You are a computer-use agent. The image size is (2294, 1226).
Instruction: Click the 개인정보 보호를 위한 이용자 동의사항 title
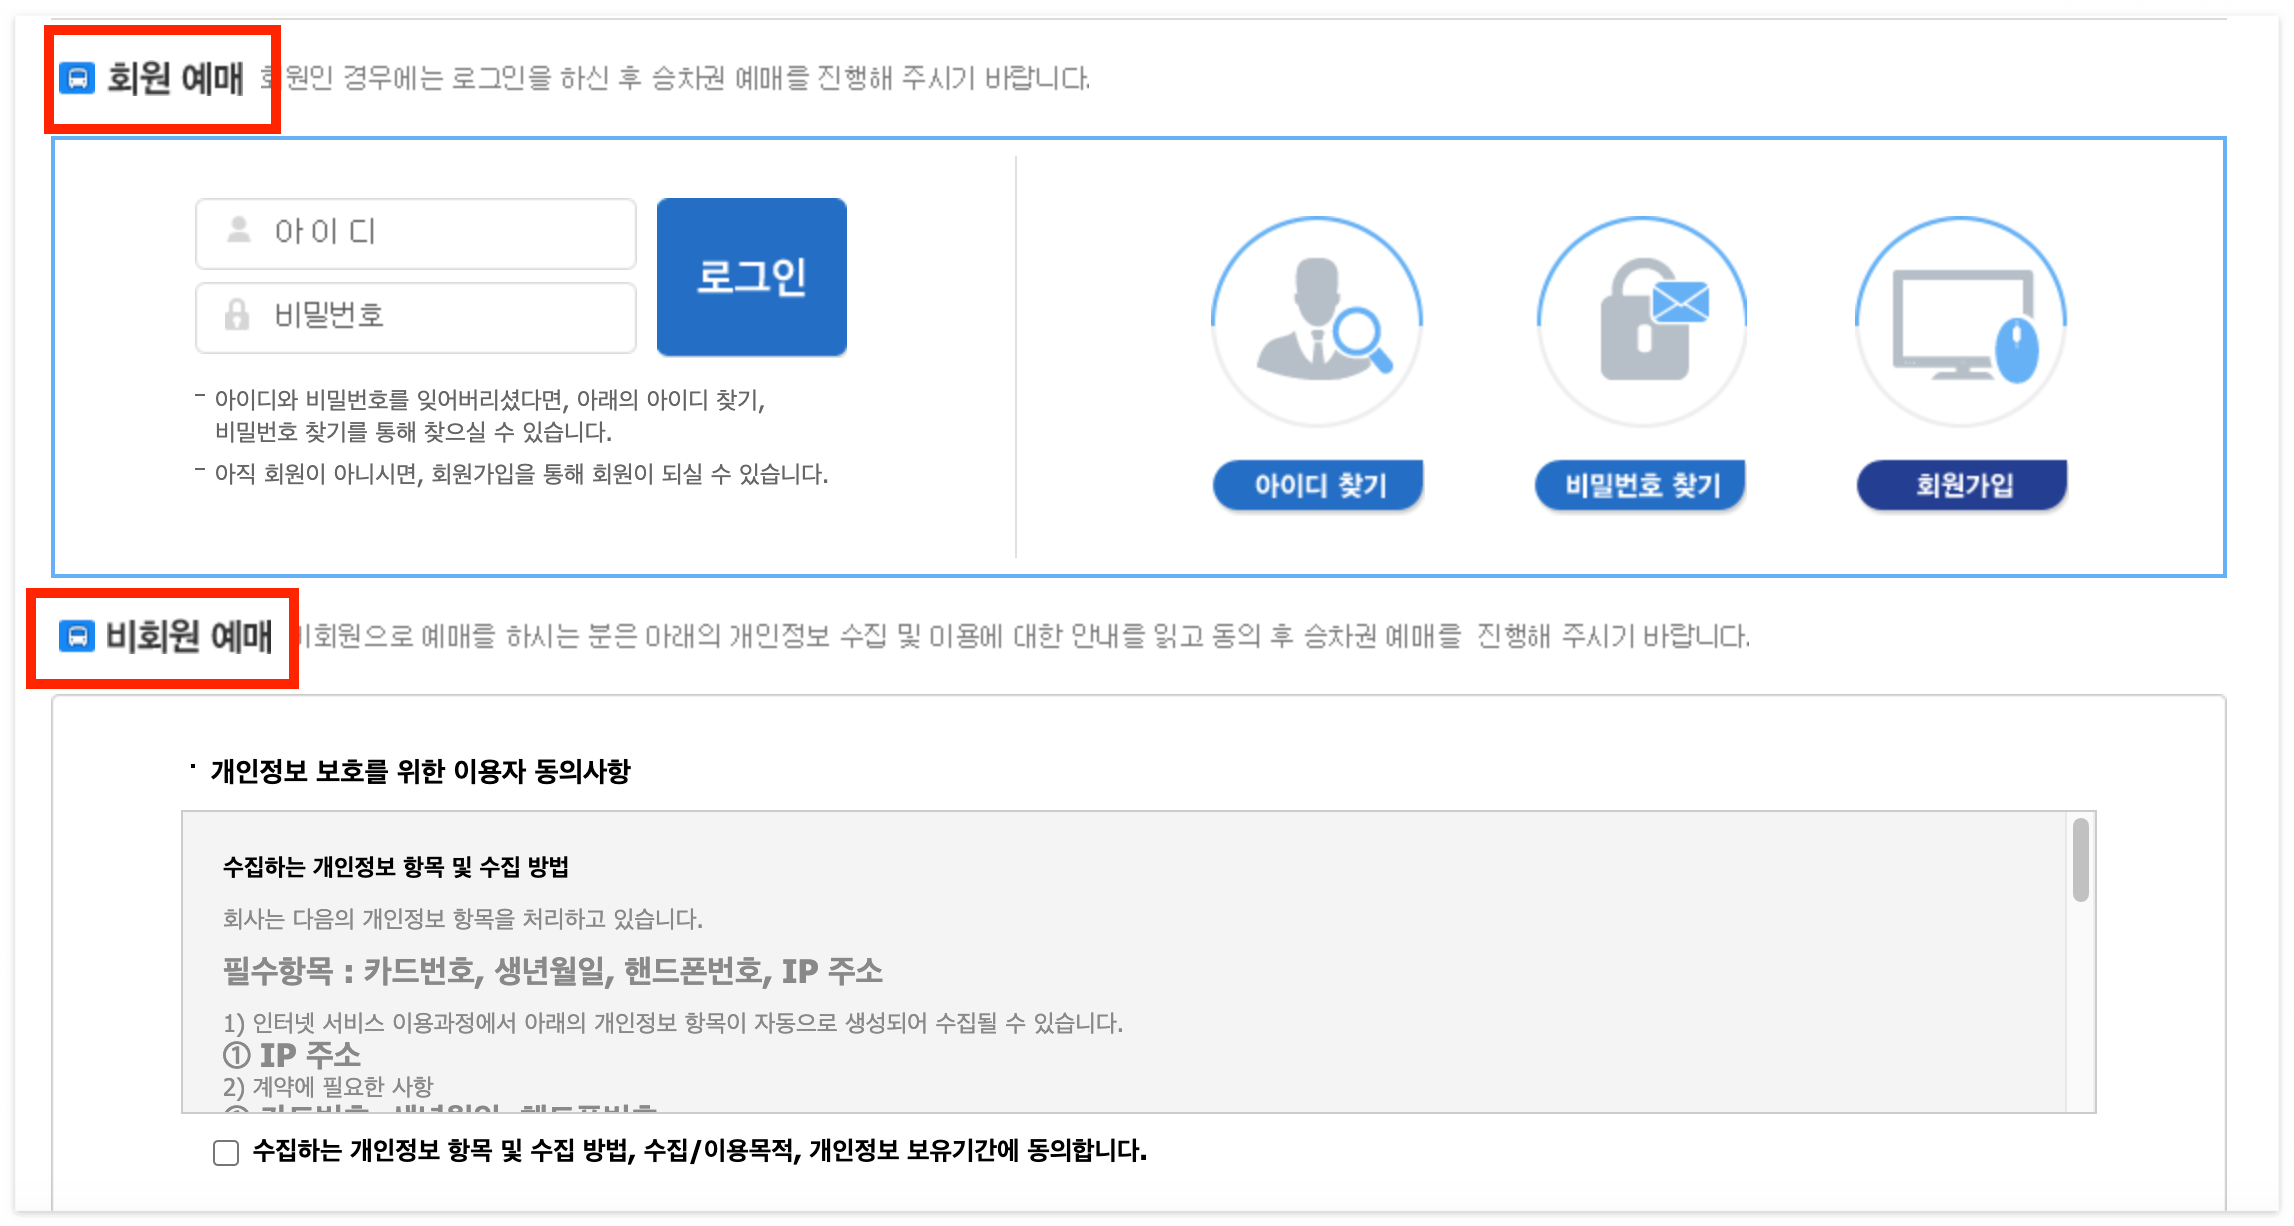(420, 771)
